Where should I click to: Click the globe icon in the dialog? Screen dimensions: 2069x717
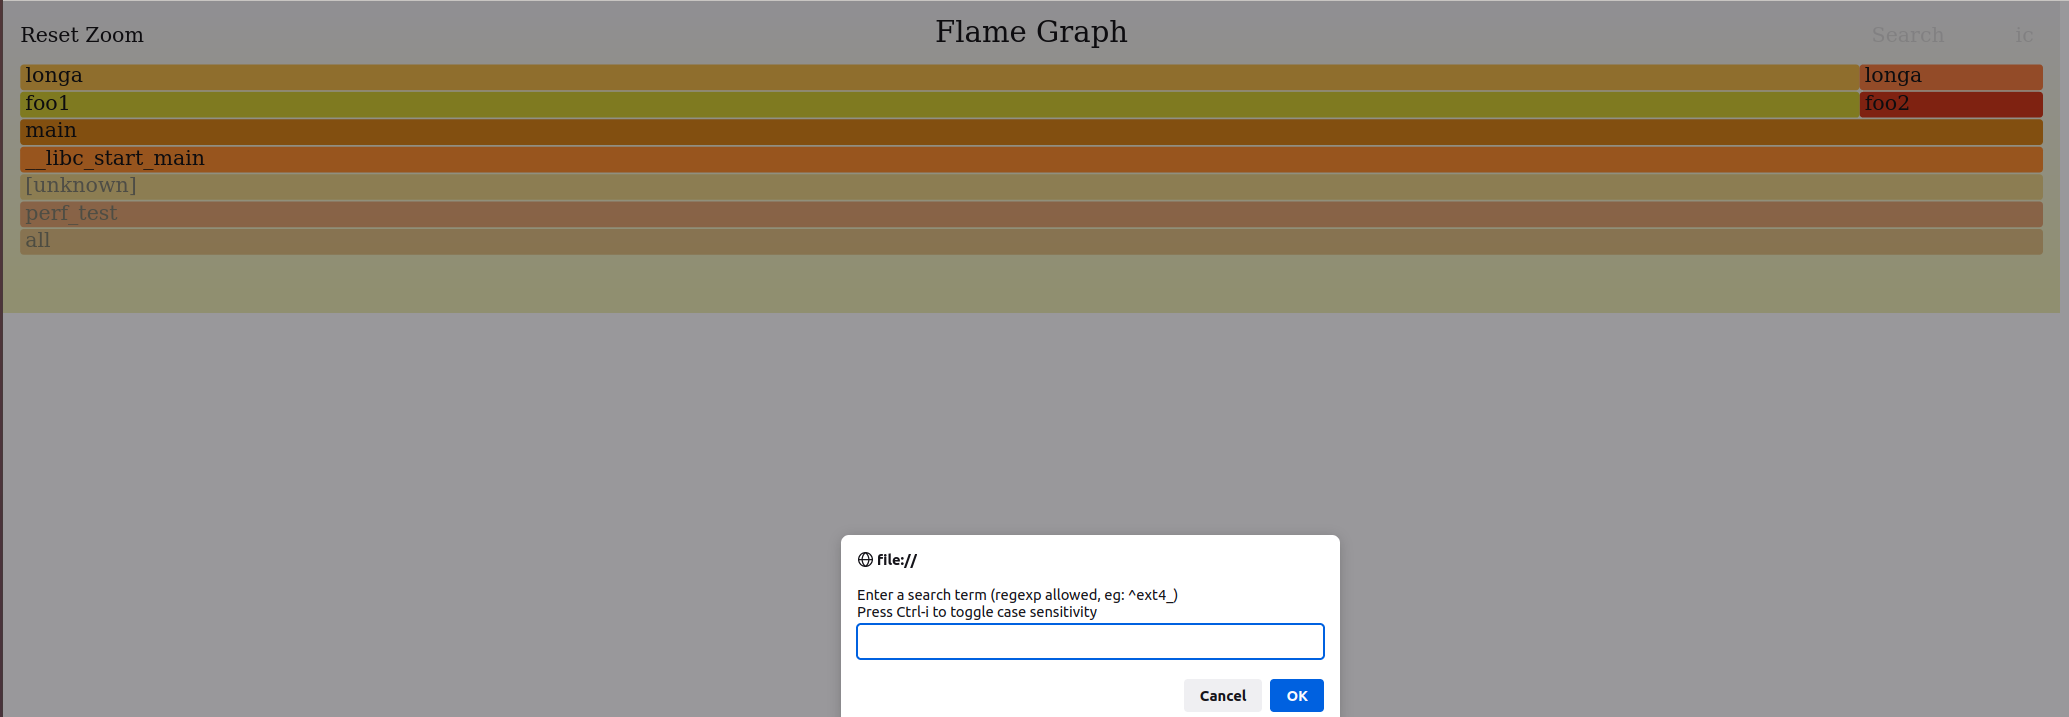(865, 560)
